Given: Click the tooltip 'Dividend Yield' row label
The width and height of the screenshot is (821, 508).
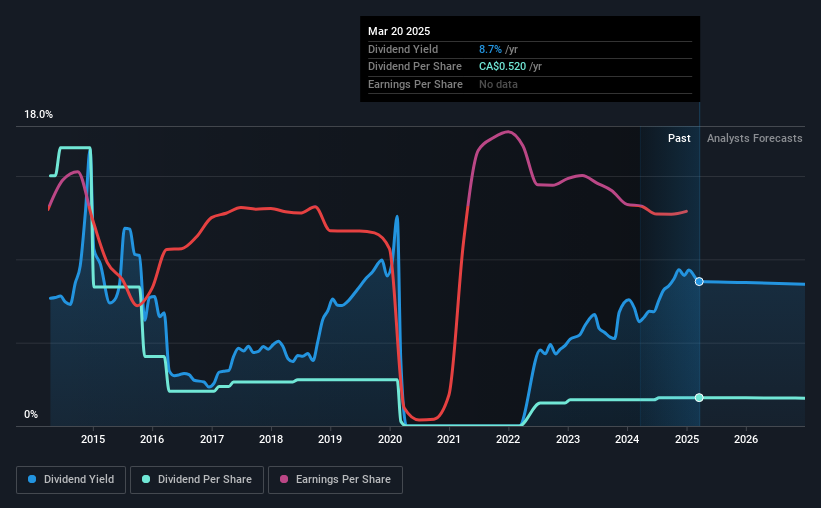Looking at the screenshot, I should [403, 49].
